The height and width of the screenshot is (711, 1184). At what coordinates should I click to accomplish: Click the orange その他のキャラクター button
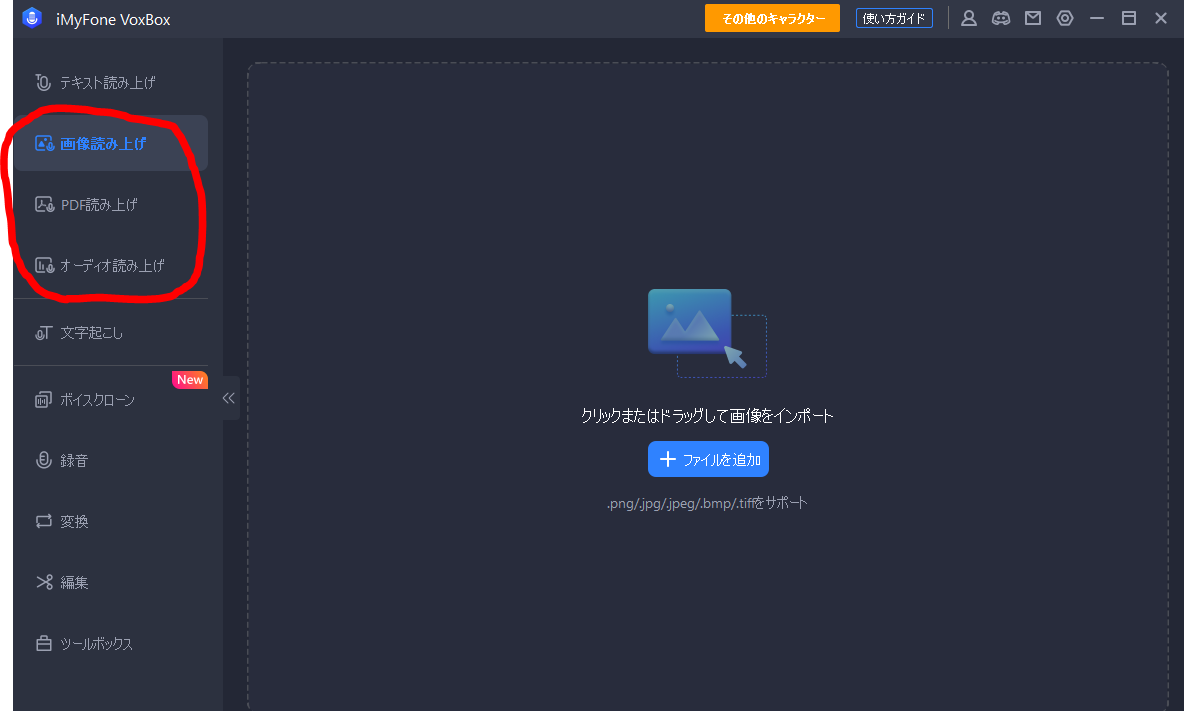coord(772,19)
